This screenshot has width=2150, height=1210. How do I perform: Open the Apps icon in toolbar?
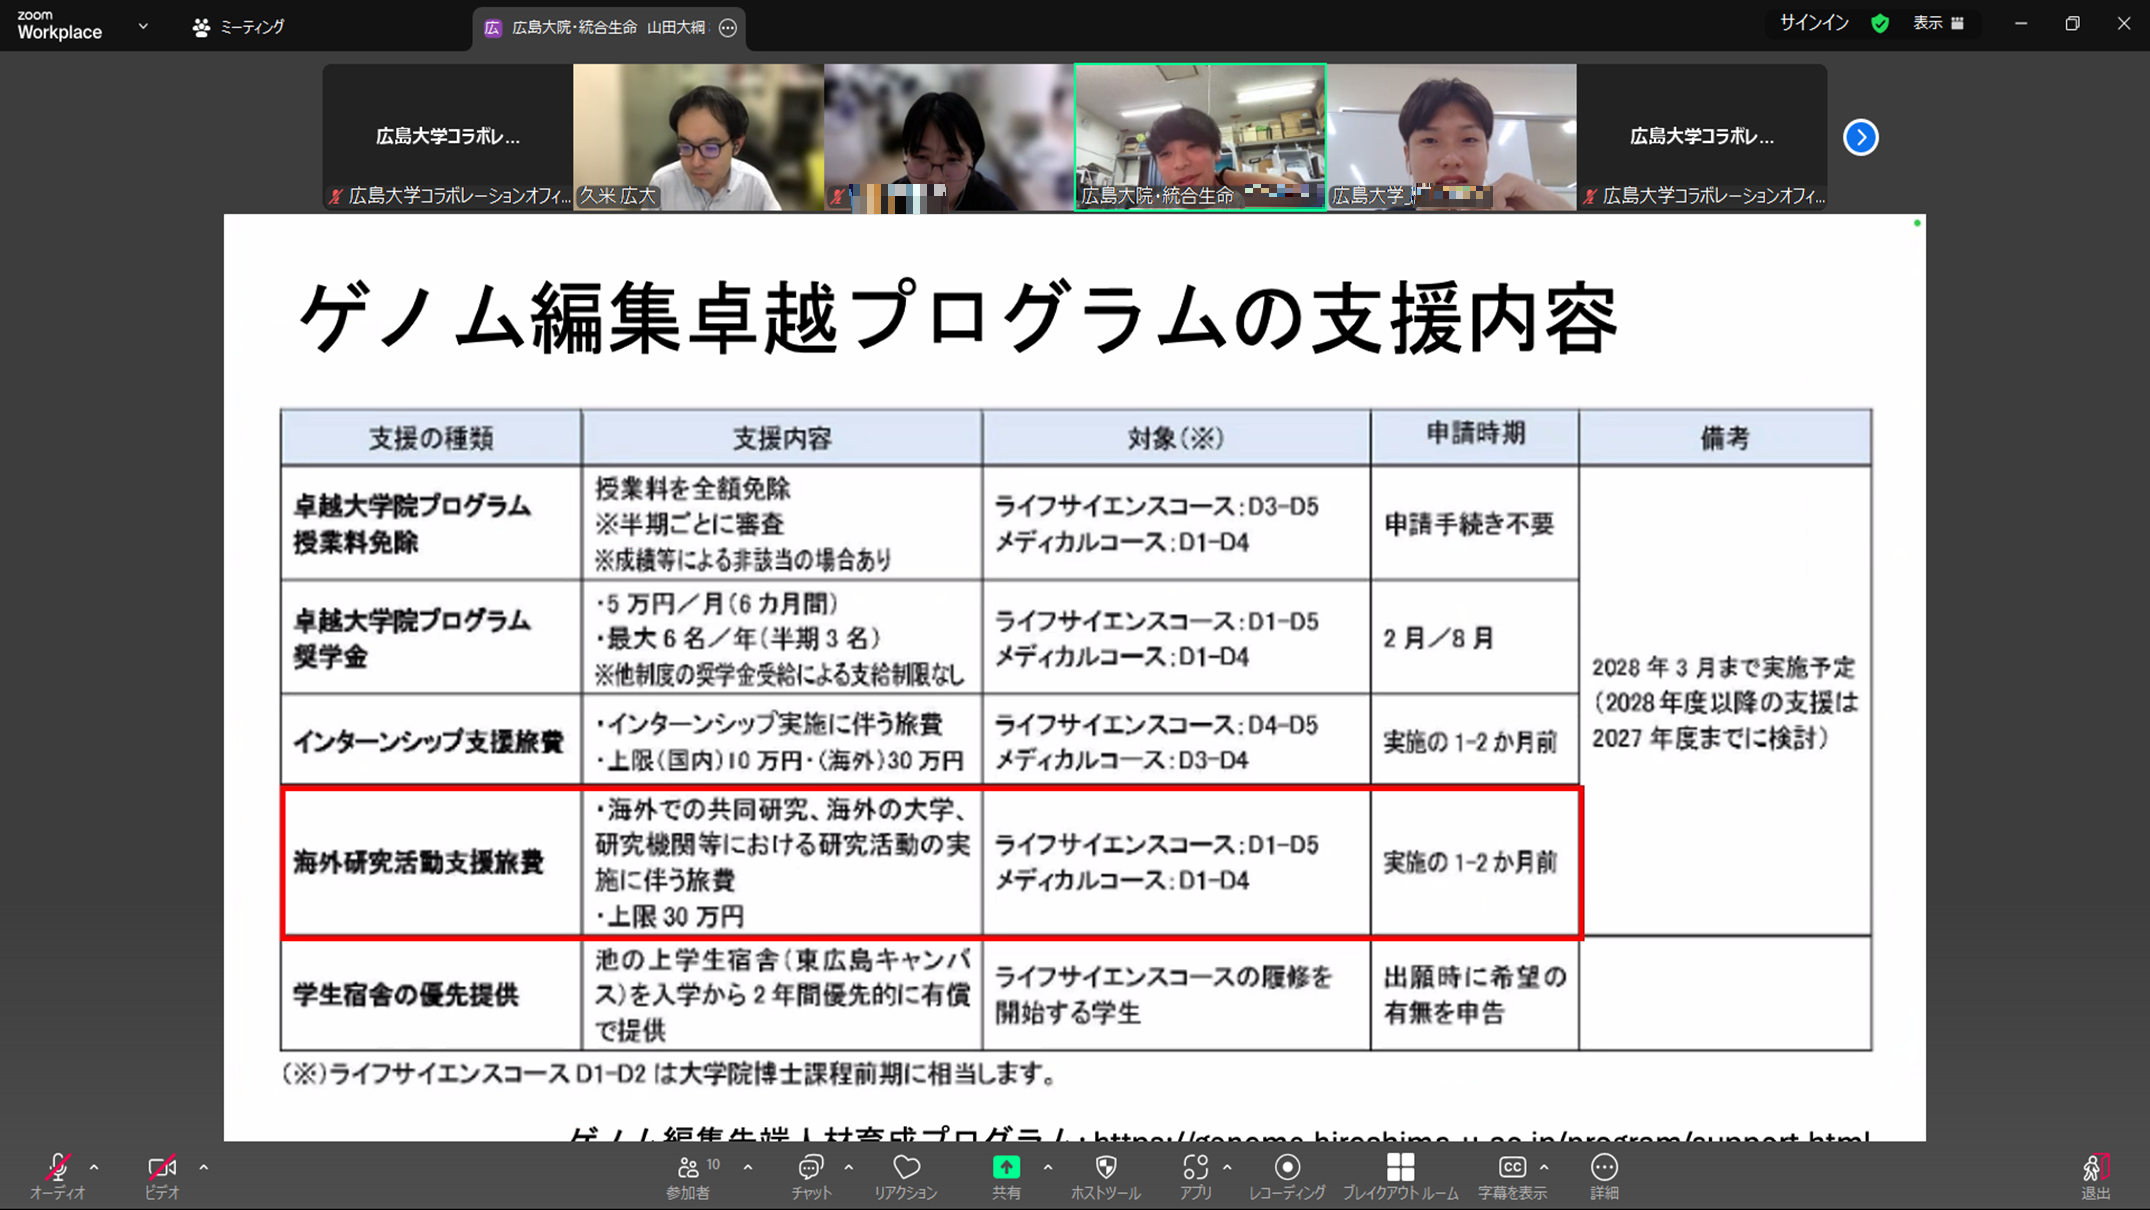pyautogui.click(x=1195, y=1168)
